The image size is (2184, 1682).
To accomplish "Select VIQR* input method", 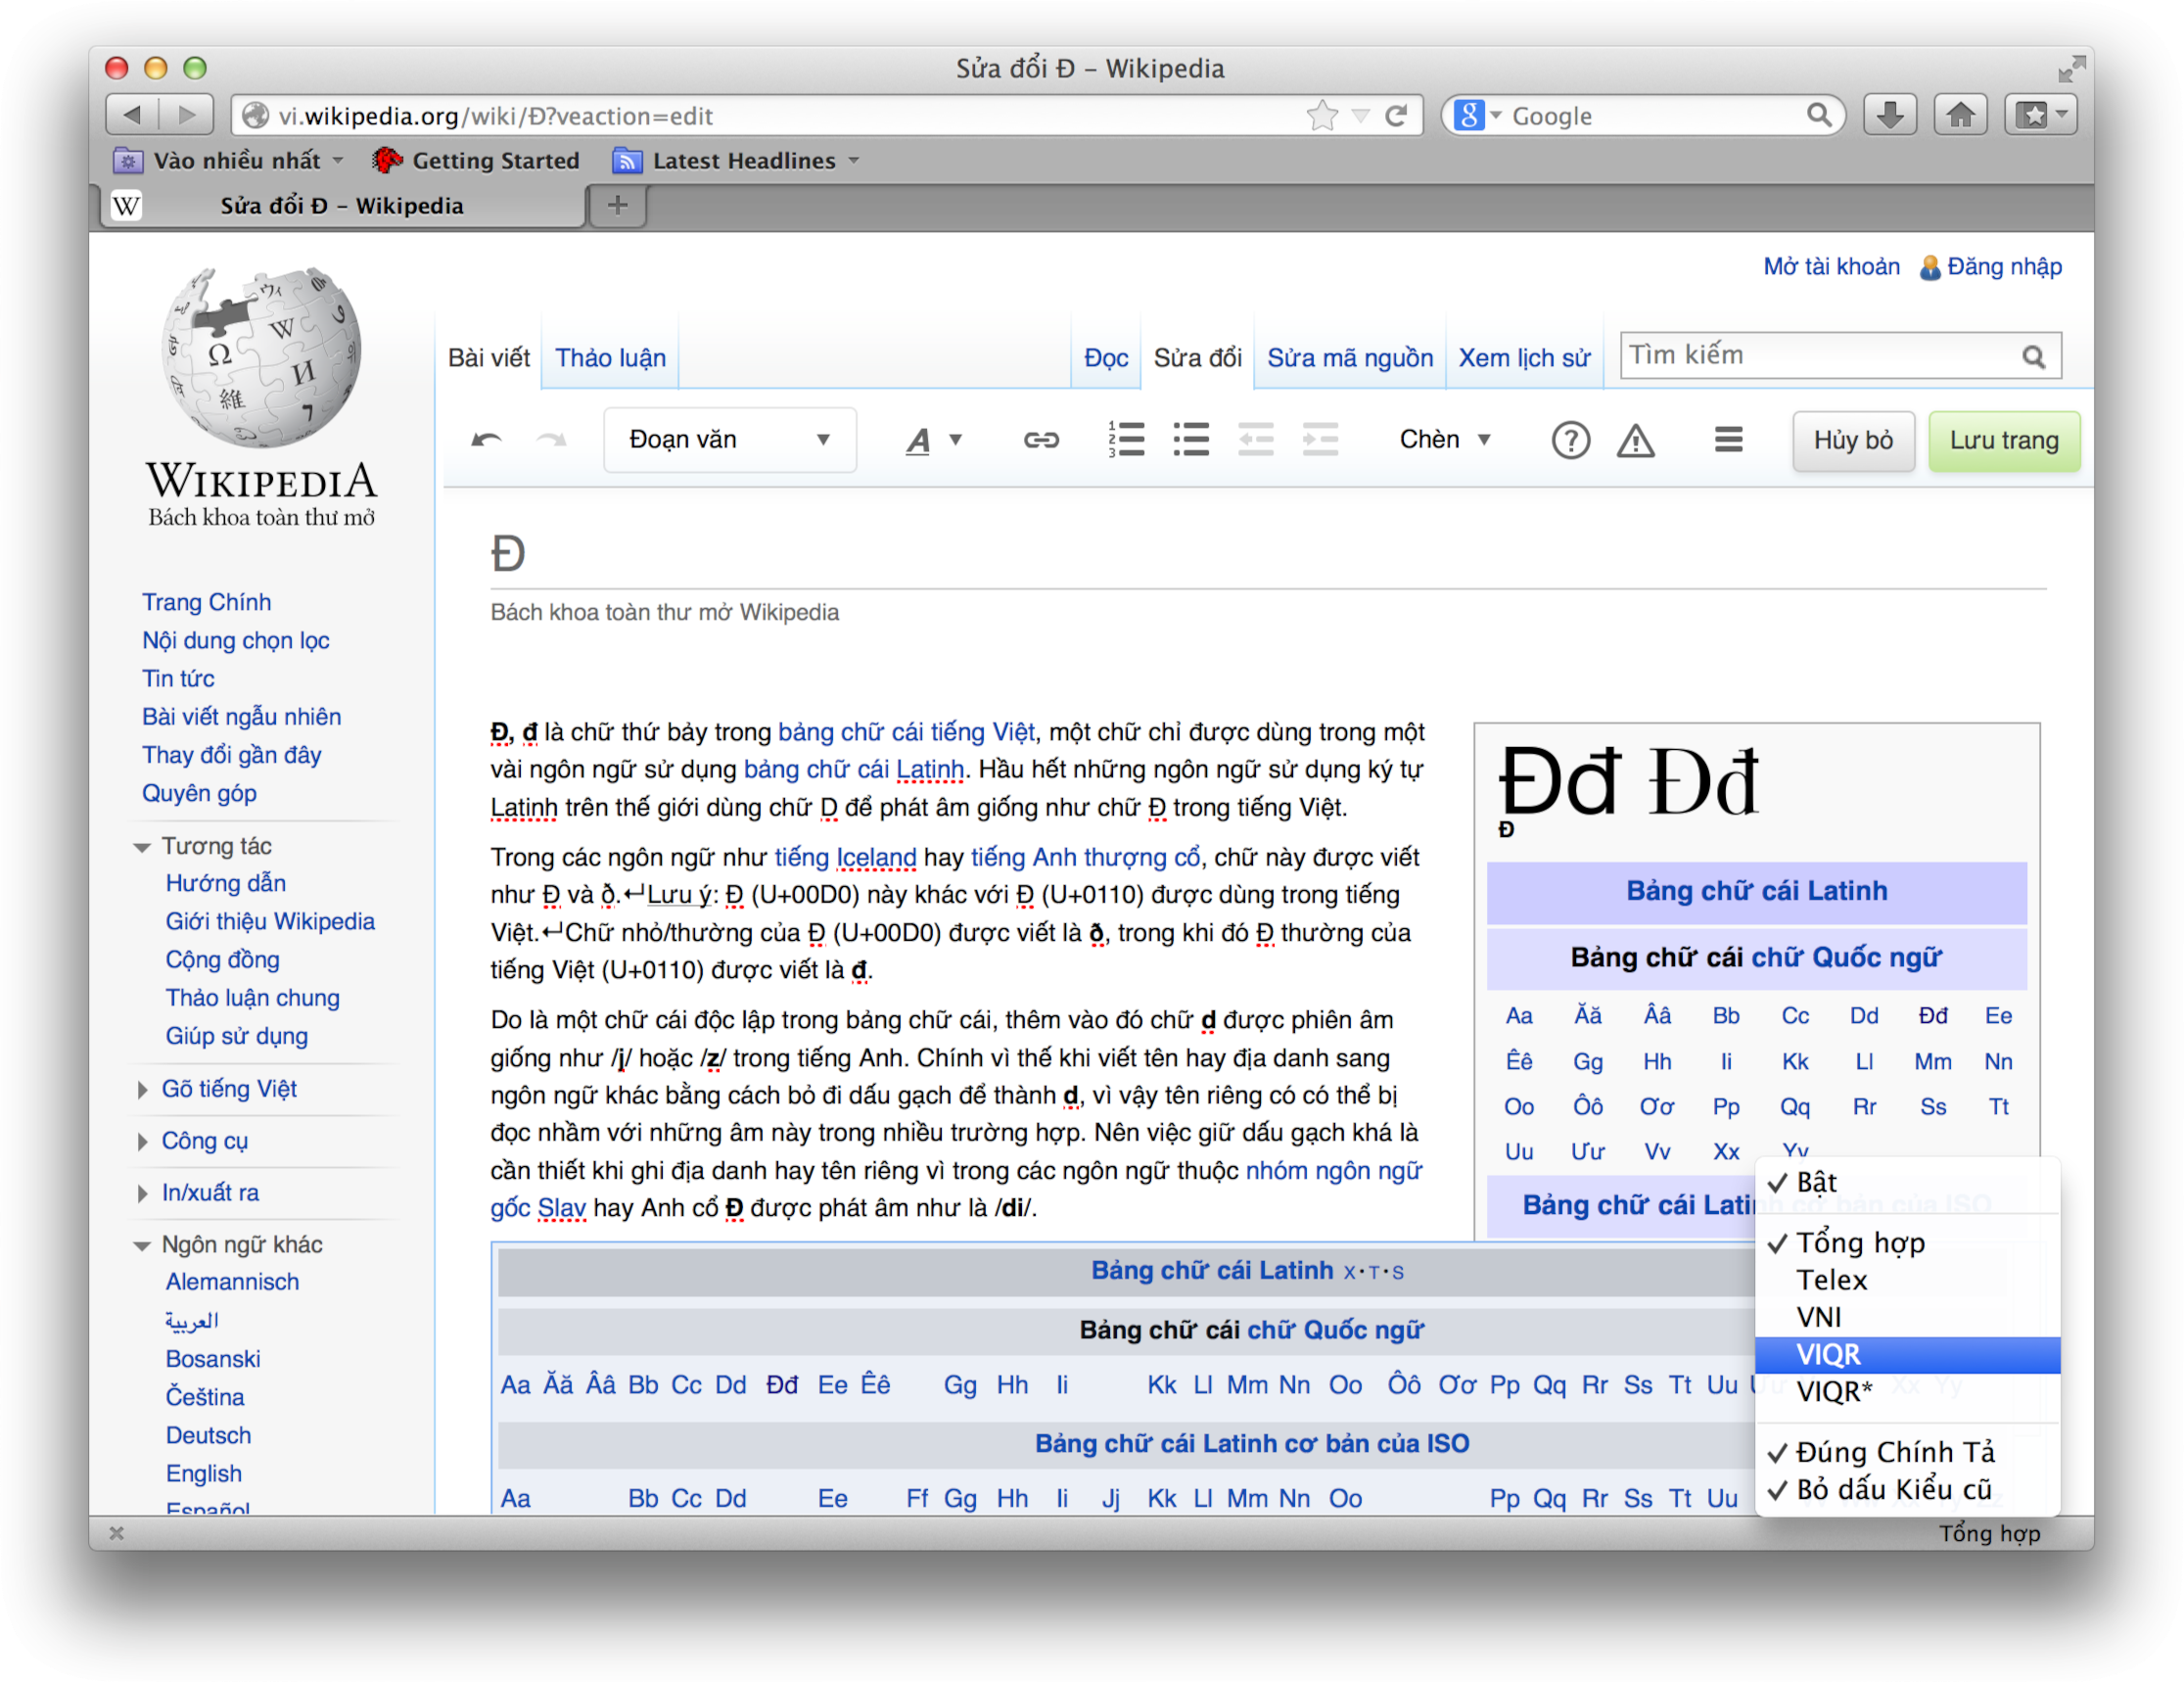I will [1907, 1392].
